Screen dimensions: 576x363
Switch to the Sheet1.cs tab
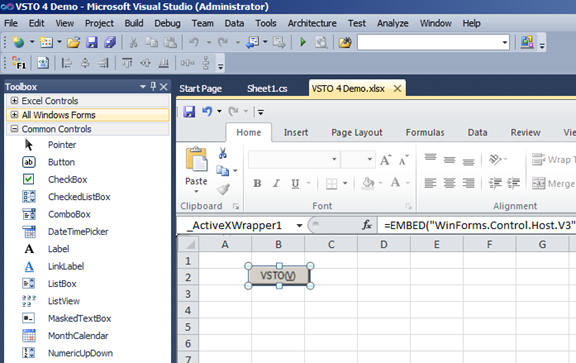(267, 89)
